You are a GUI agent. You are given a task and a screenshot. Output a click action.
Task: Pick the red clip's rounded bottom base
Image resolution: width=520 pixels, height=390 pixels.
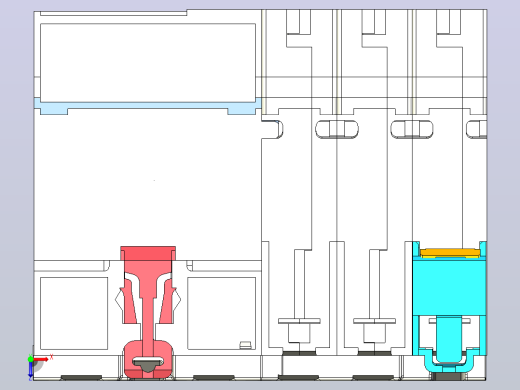pyautogui.click(x=148, y=359)
